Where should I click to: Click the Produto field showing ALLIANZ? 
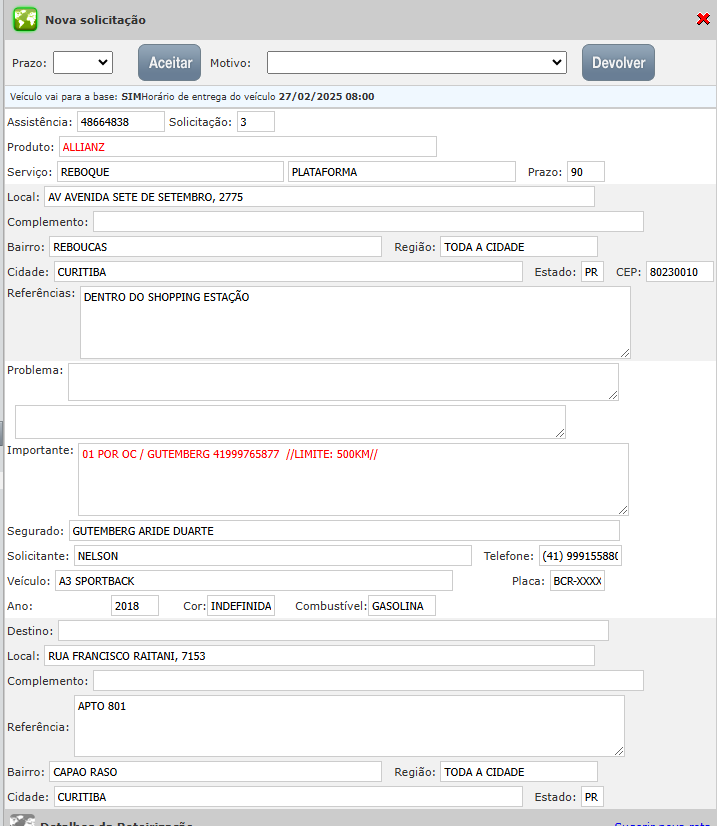pos(247,147)
